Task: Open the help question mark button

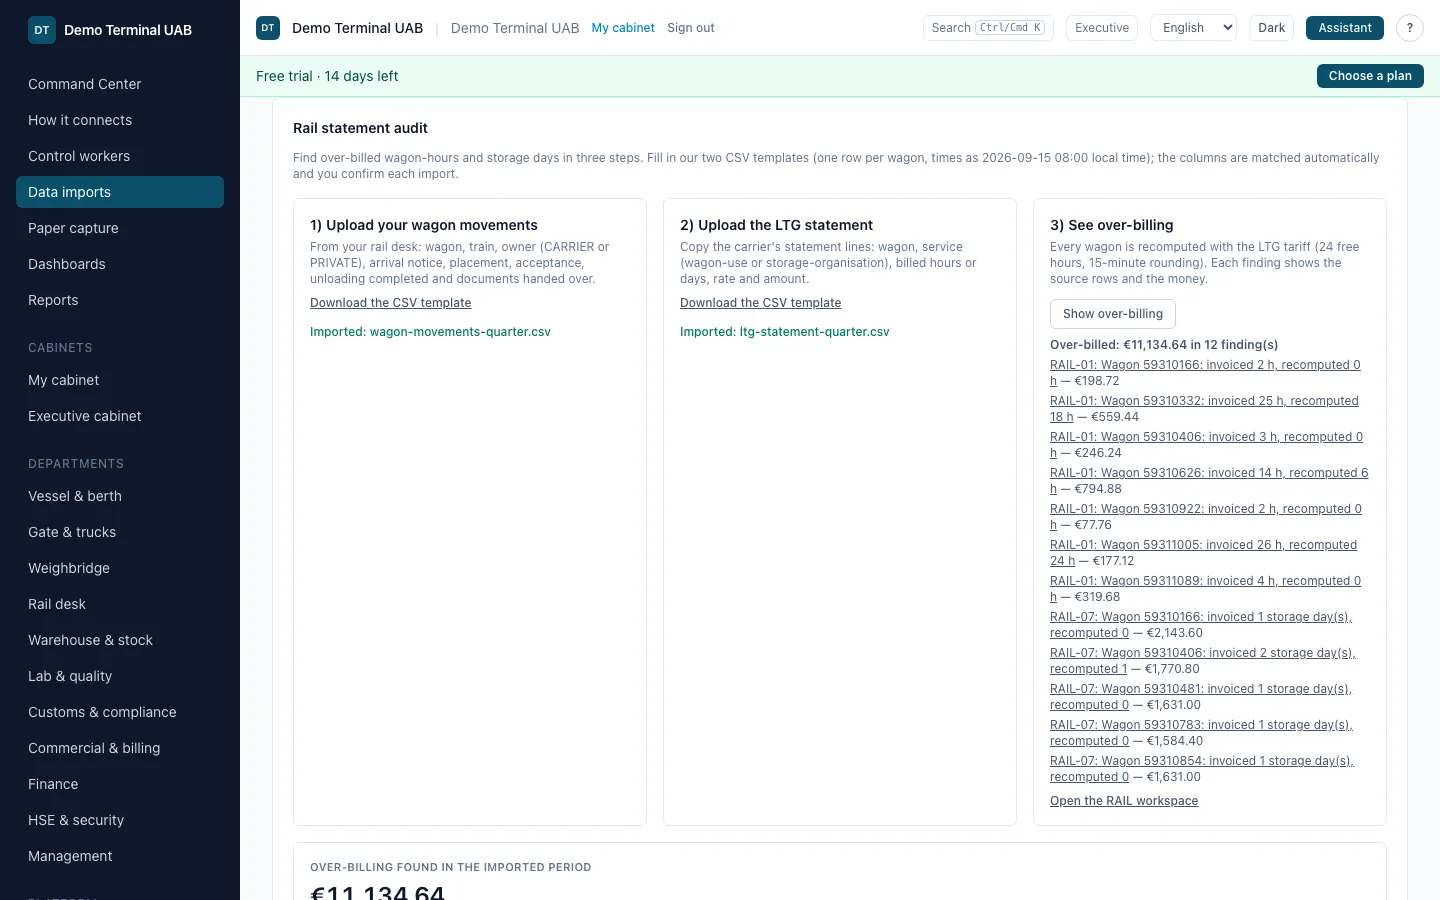Action: click(1410, 28)
